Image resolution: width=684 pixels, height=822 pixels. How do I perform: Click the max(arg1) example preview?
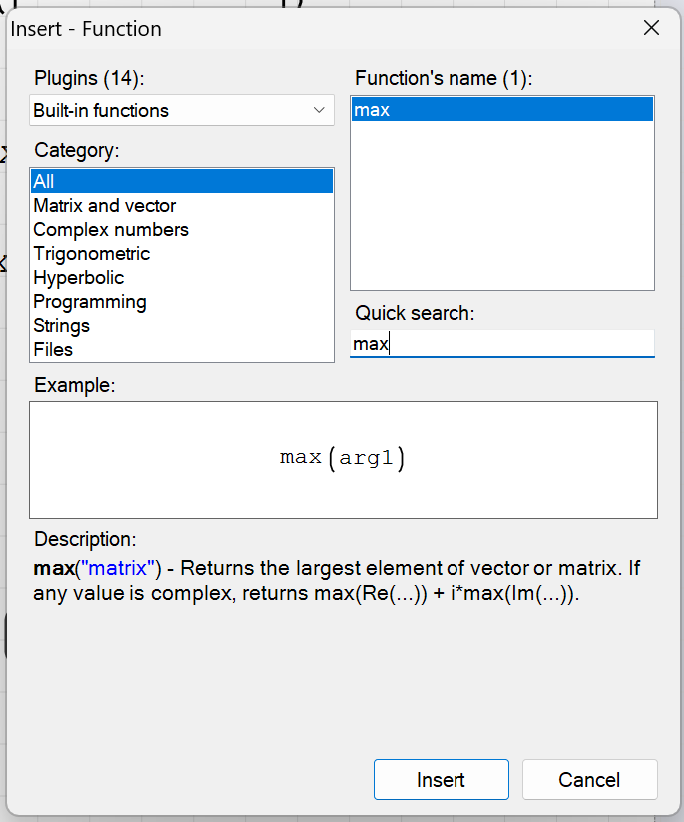[343, 459]
